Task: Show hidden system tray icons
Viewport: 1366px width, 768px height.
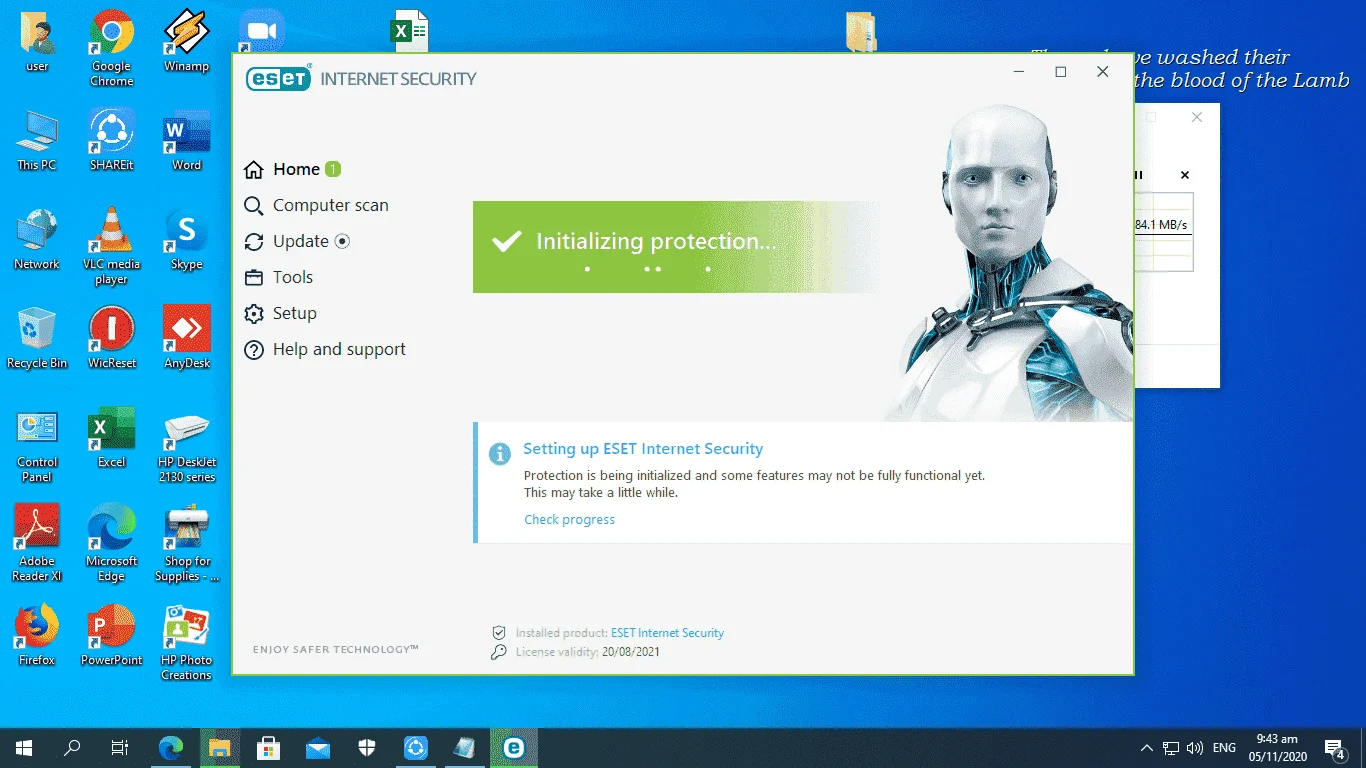Action: (x=1147, y=748)
